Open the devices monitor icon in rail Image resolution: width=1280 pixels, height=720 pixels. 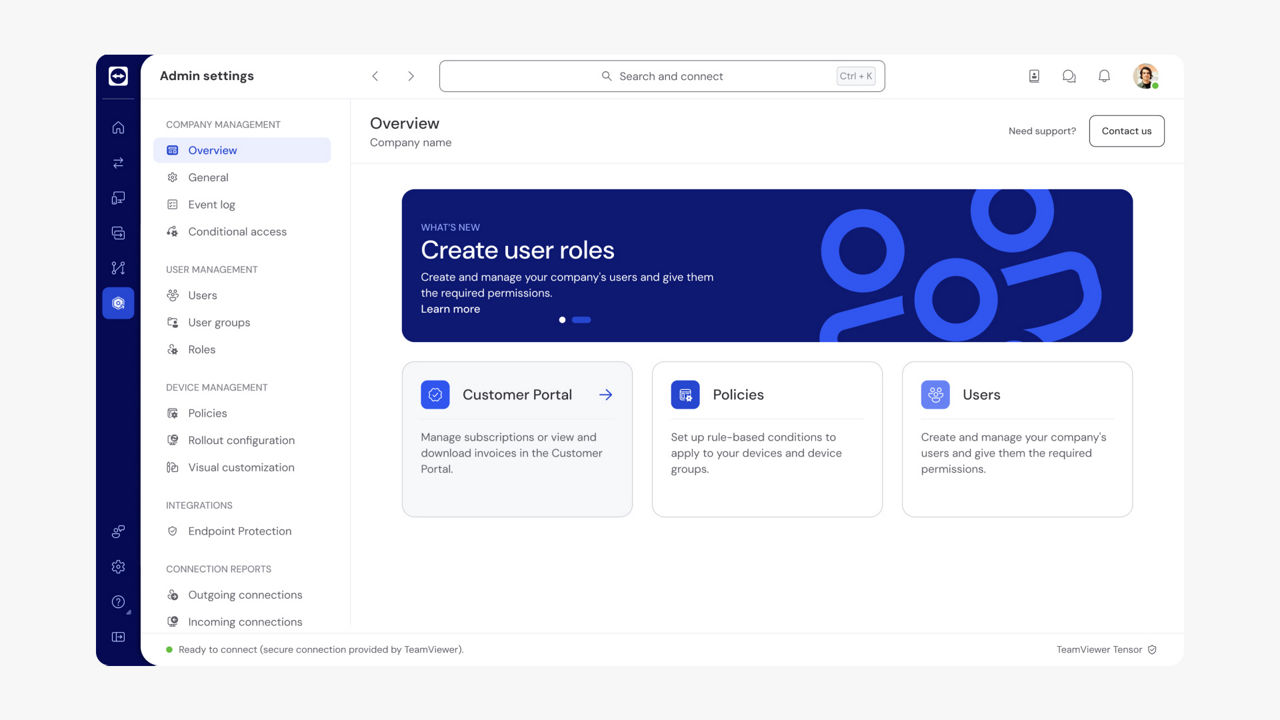point(118,198)
